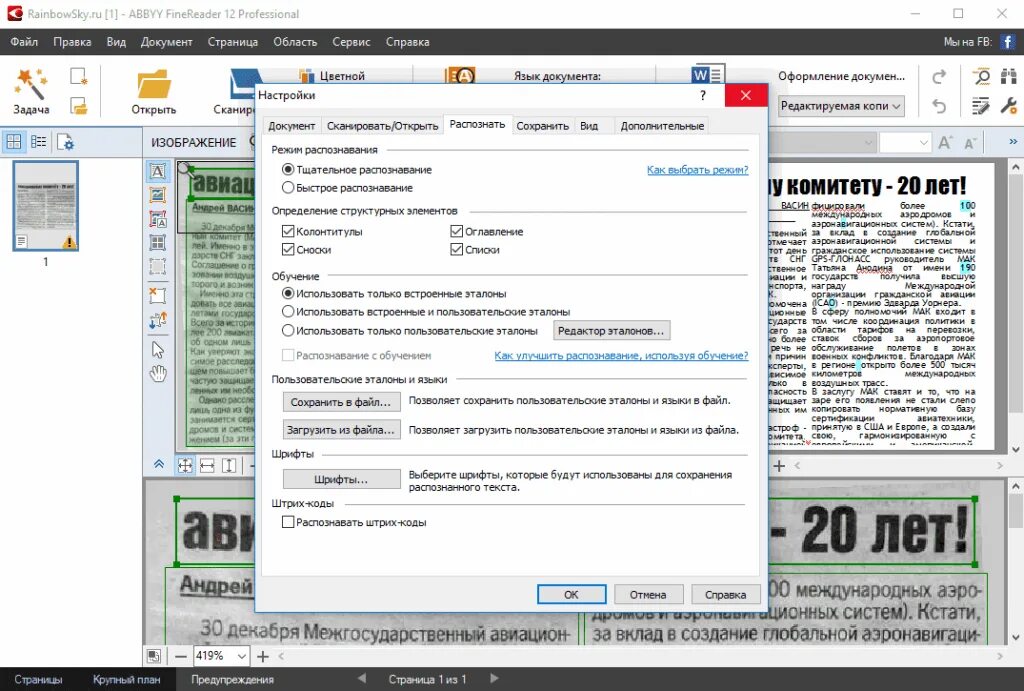Uncheck the Сноски checkbox
The image size is (1024, 691).
[288, 249]
